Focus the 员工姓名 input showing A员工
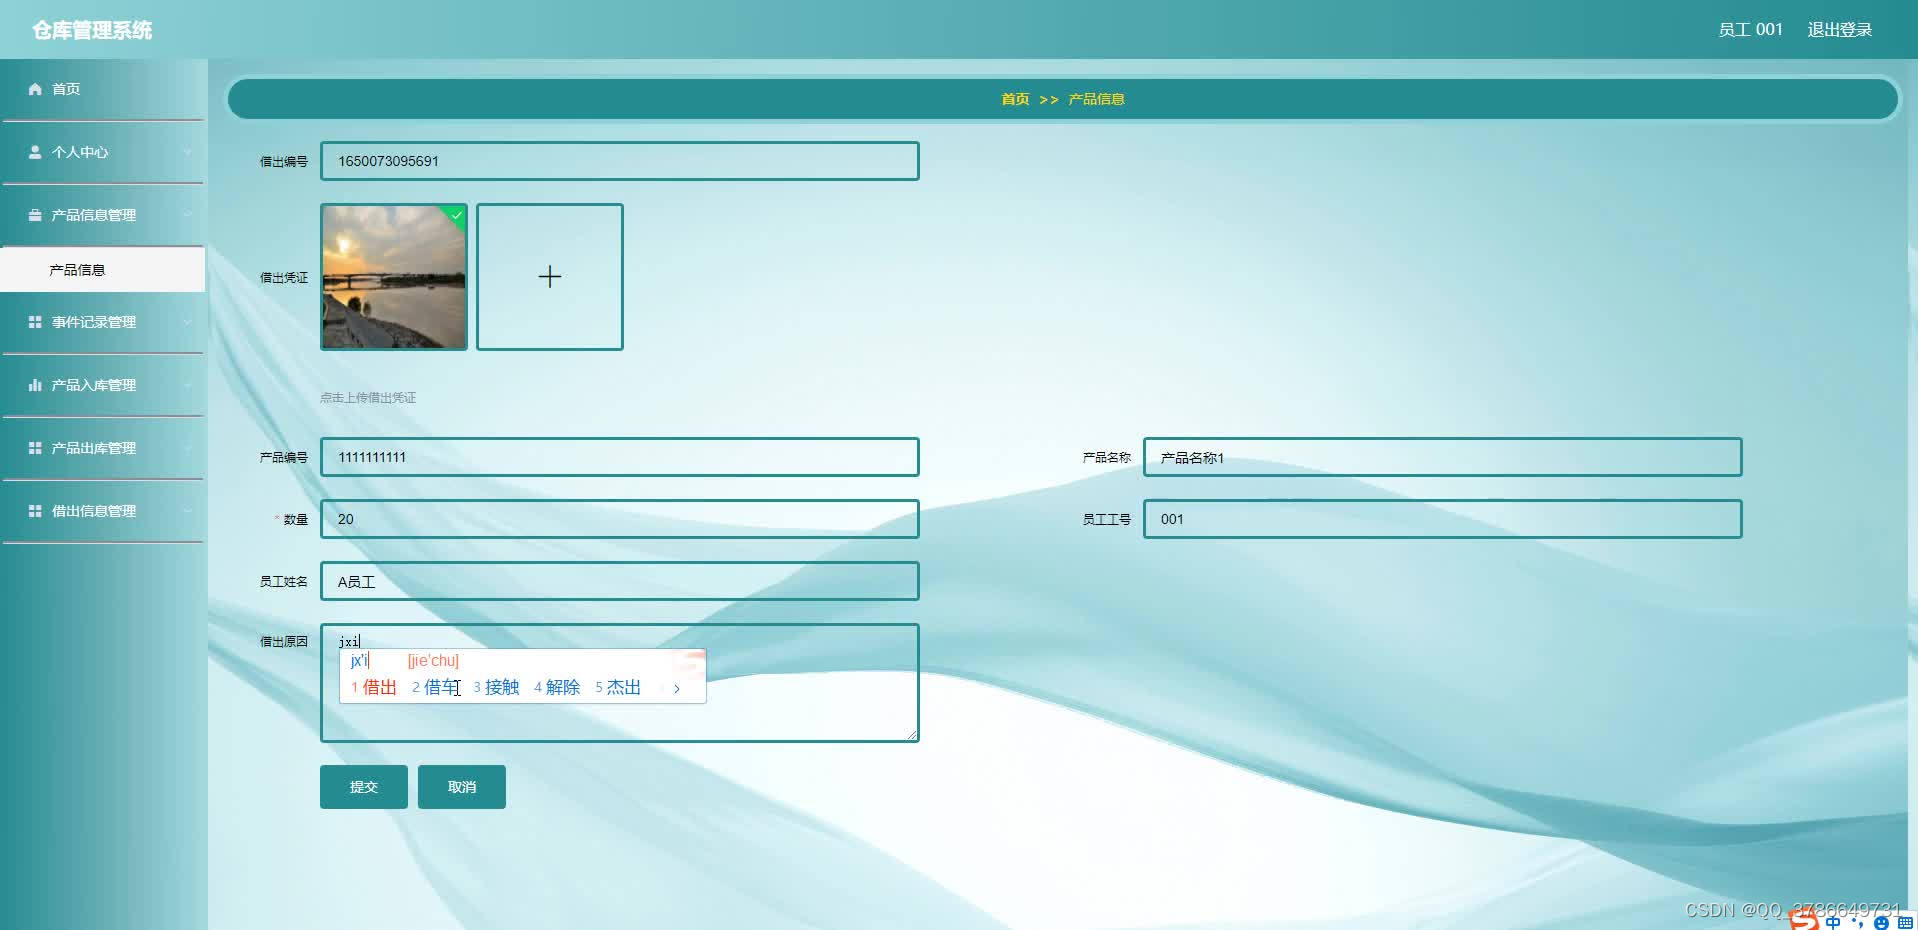Viewport: 1918px width, 930px height. [x=620, y=581]
